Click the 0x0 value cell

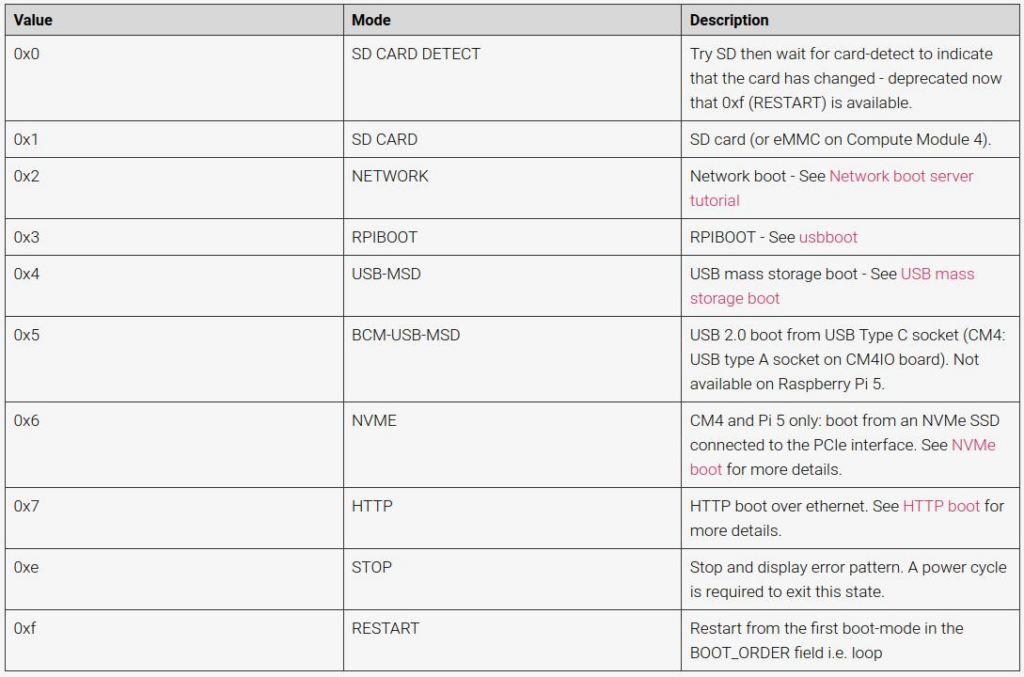click(x=174, y=78)
